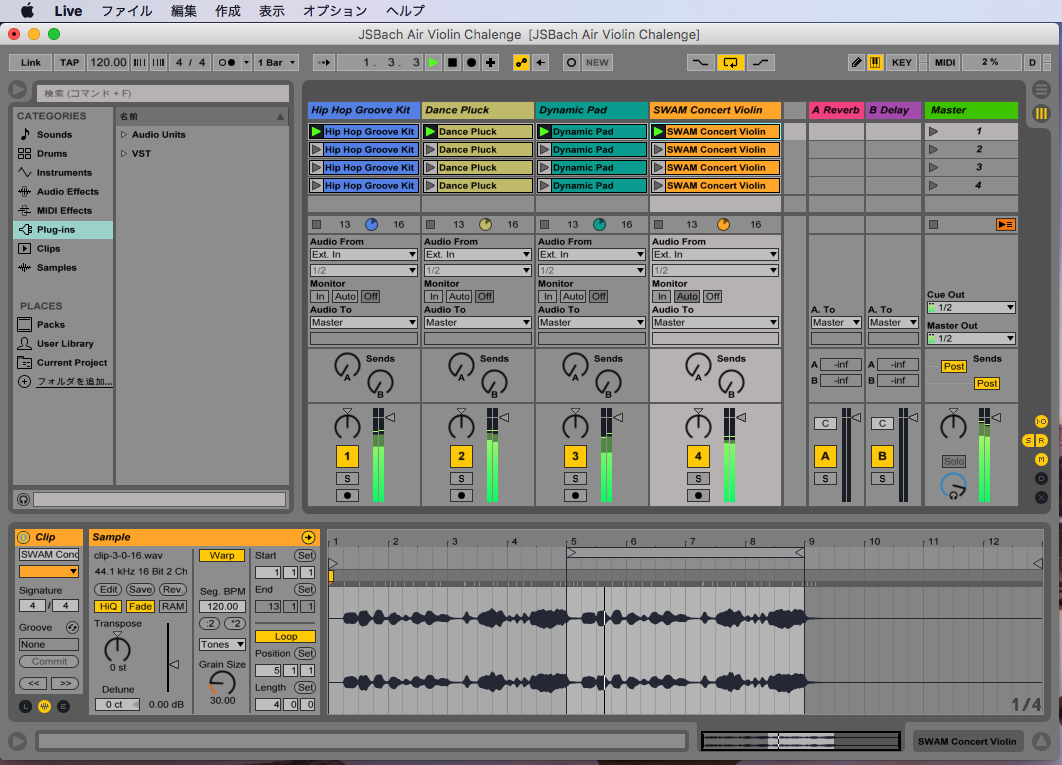Toggle the clip Envelopes box E
Image resolution: width=1062 pixels, height=765 pixels.
63,707
